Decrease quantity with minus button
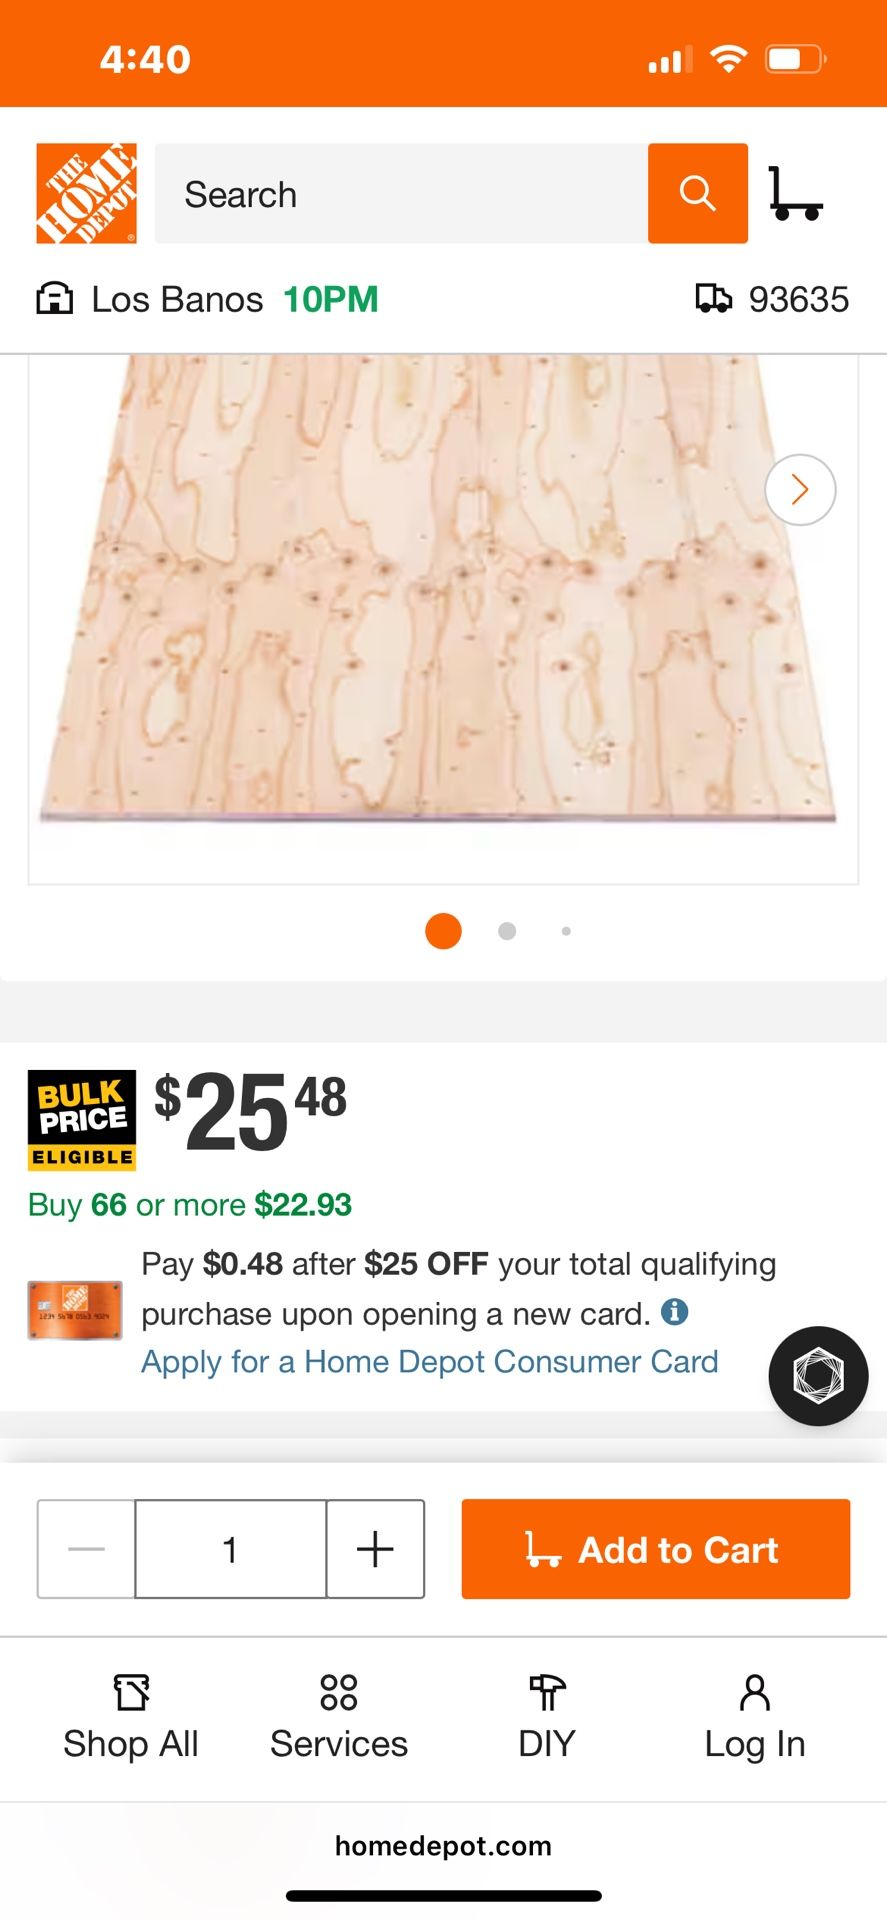This screenshot has height=1920, width=887. (87, 1549)
